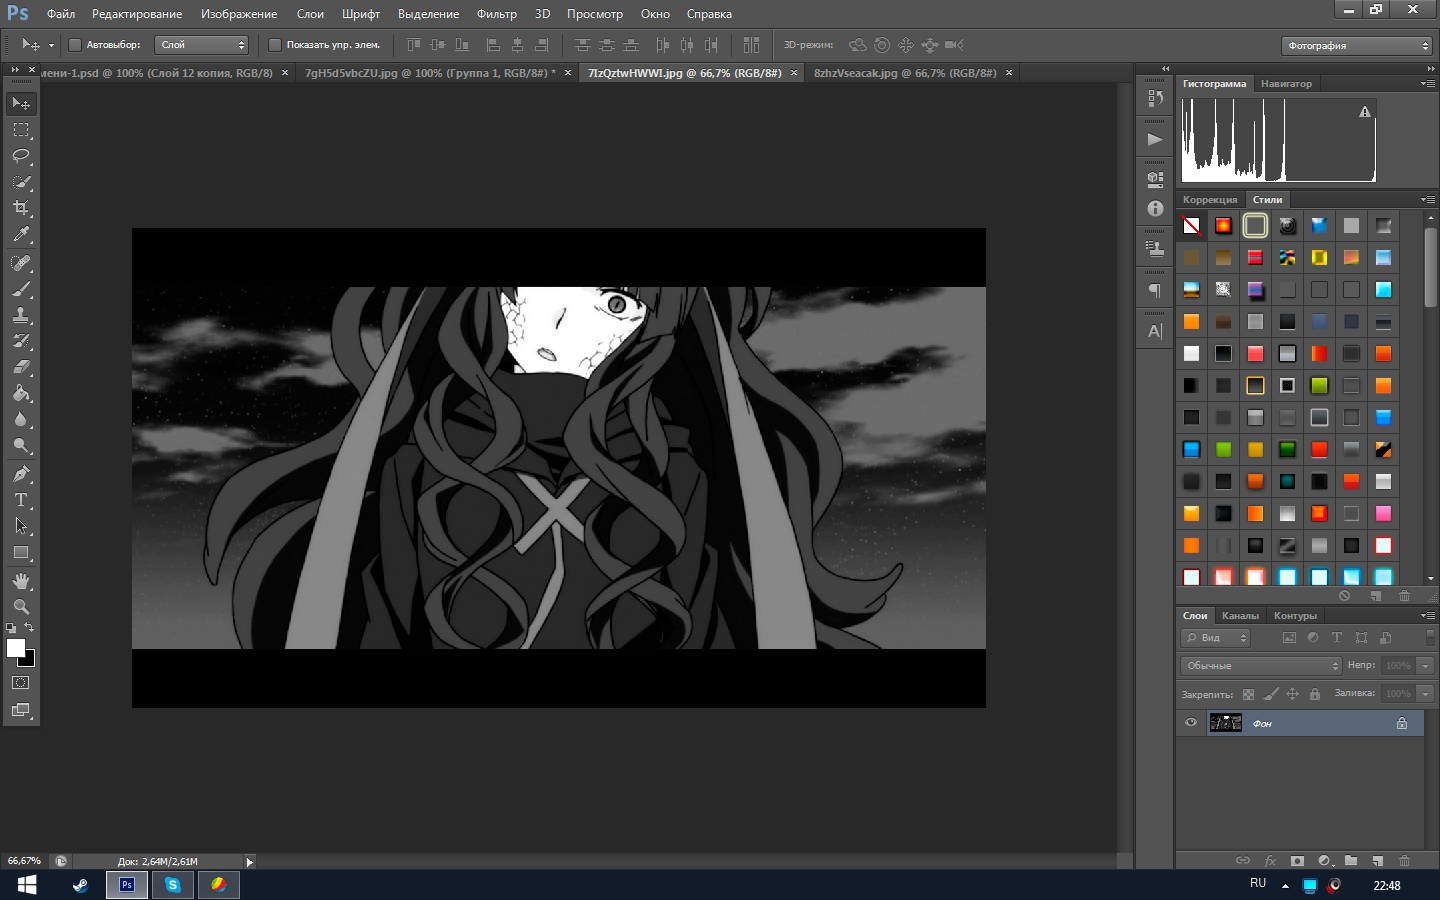Create a new layer group

tap(1351, 861)
